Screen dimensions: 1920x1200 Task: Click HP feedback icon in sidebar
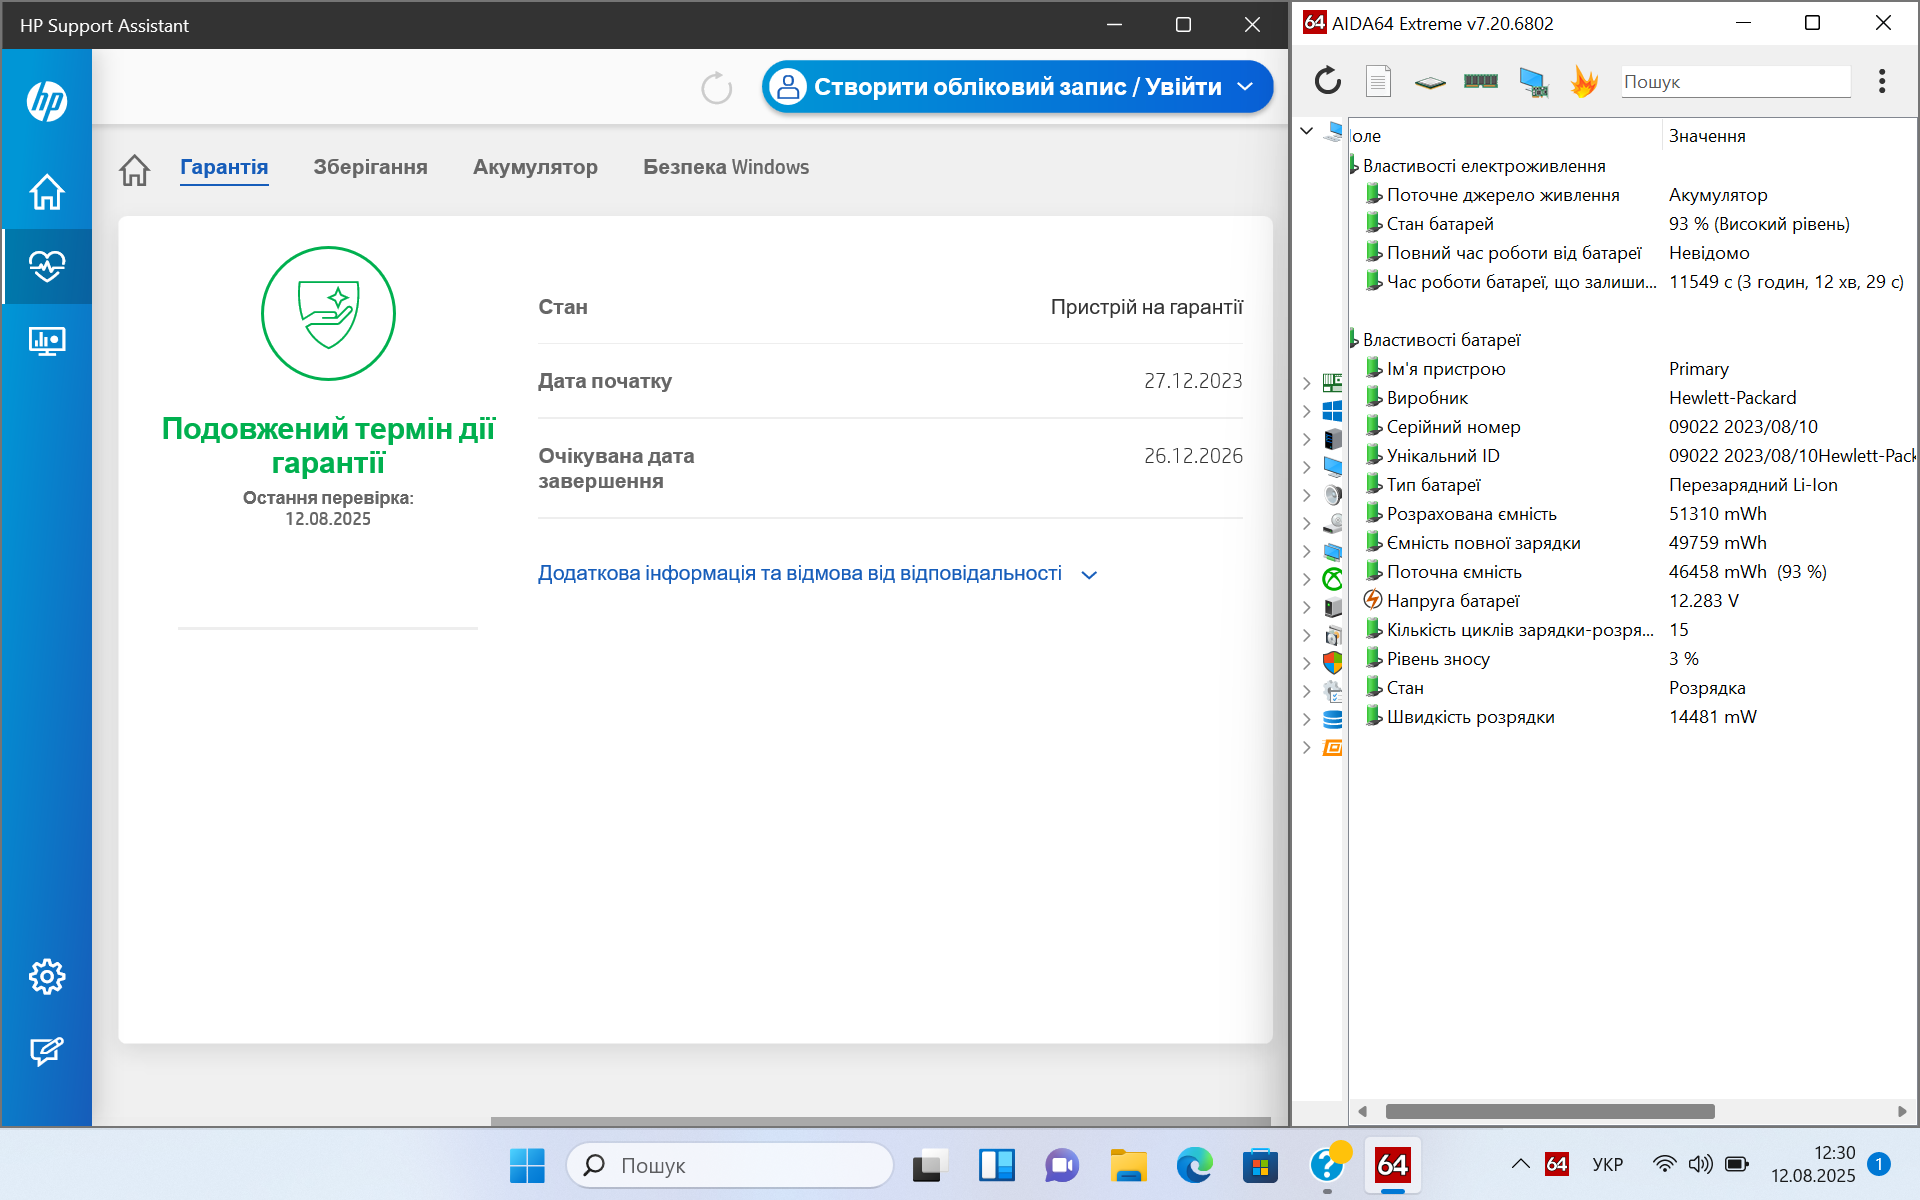(x=47, y=1051)
